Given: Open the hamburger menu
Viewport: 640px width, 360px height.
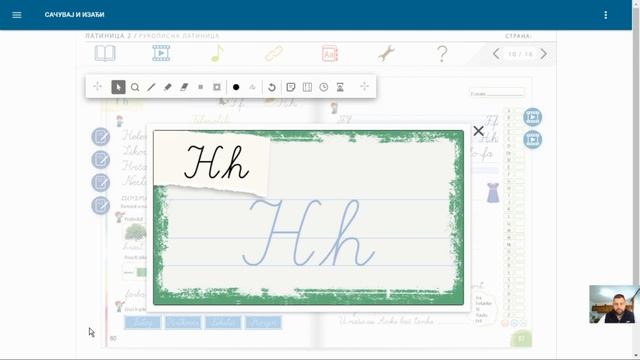Looking at the screenshot, I should tap(17, 15).
